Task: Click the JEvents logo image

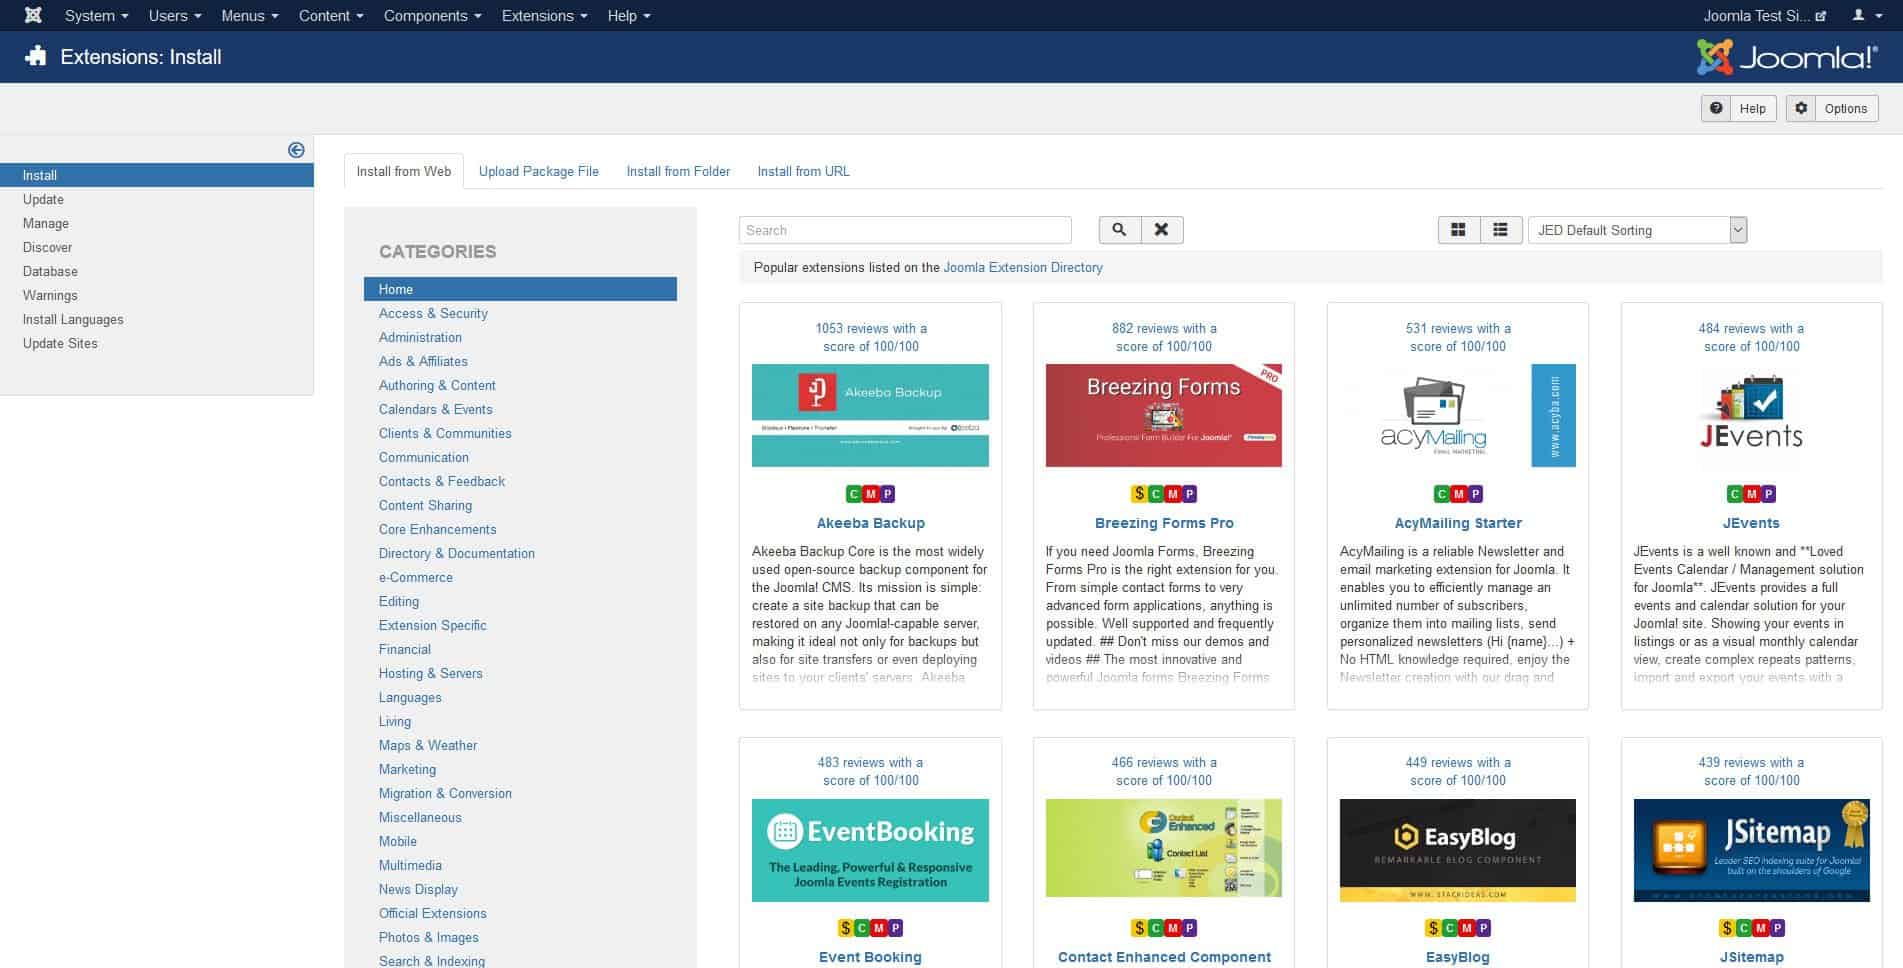Action: (x=1751, y=415)
